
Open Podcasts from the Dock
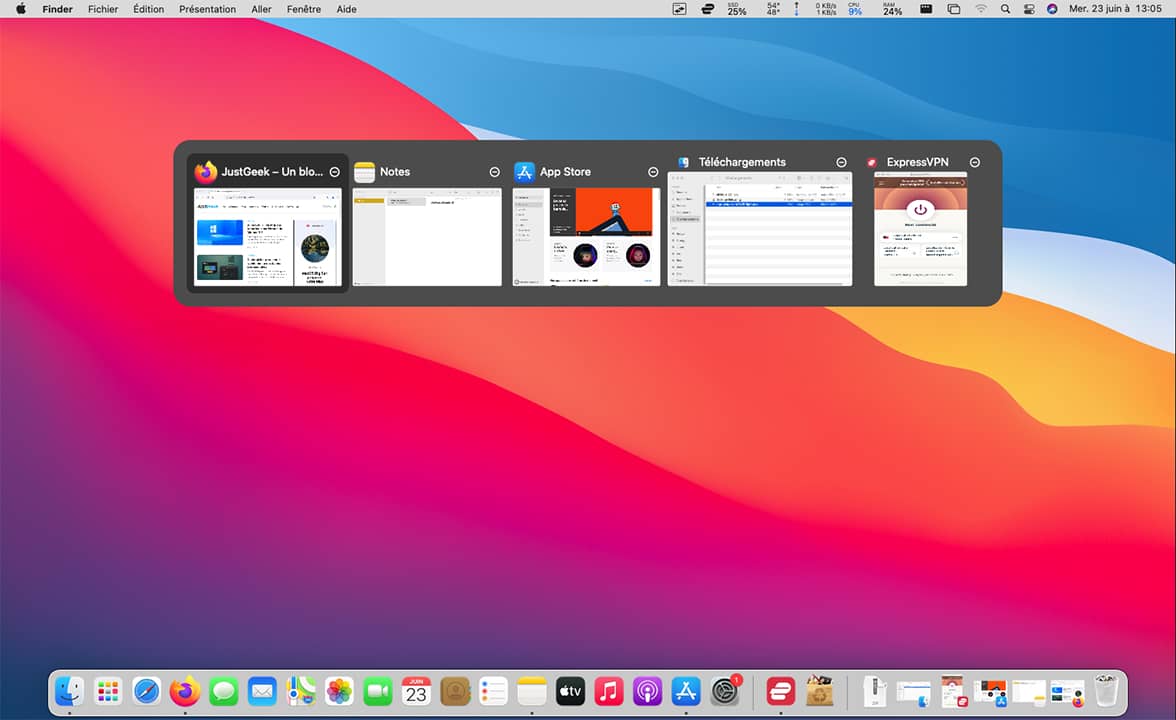[x=647, y=692]
